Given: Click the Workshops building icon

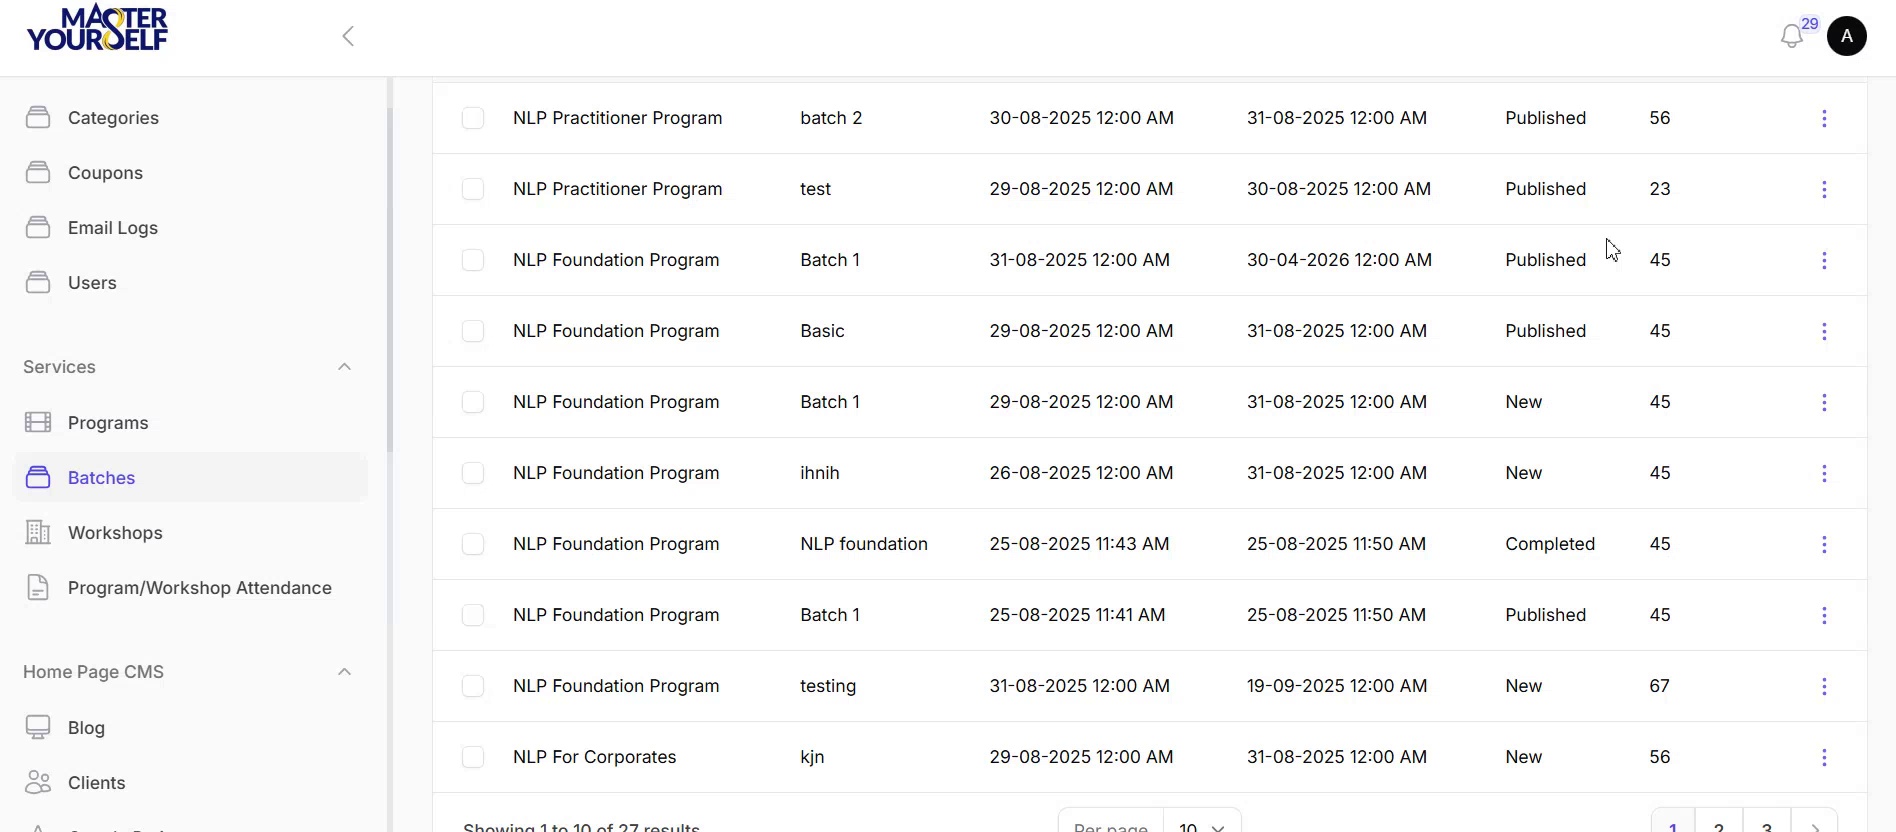Looking at the screenshot, I should (38, 532).
